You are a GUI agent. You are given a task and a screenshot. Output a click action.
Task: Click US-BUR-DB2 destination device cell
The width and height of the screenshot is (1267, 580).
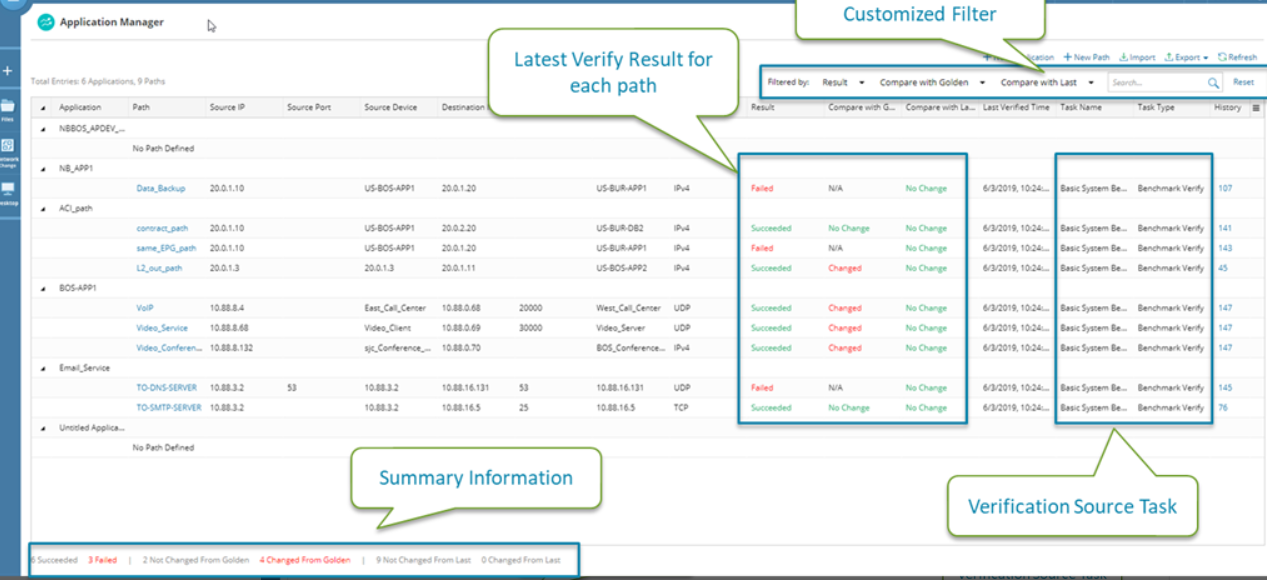point(620,228)
